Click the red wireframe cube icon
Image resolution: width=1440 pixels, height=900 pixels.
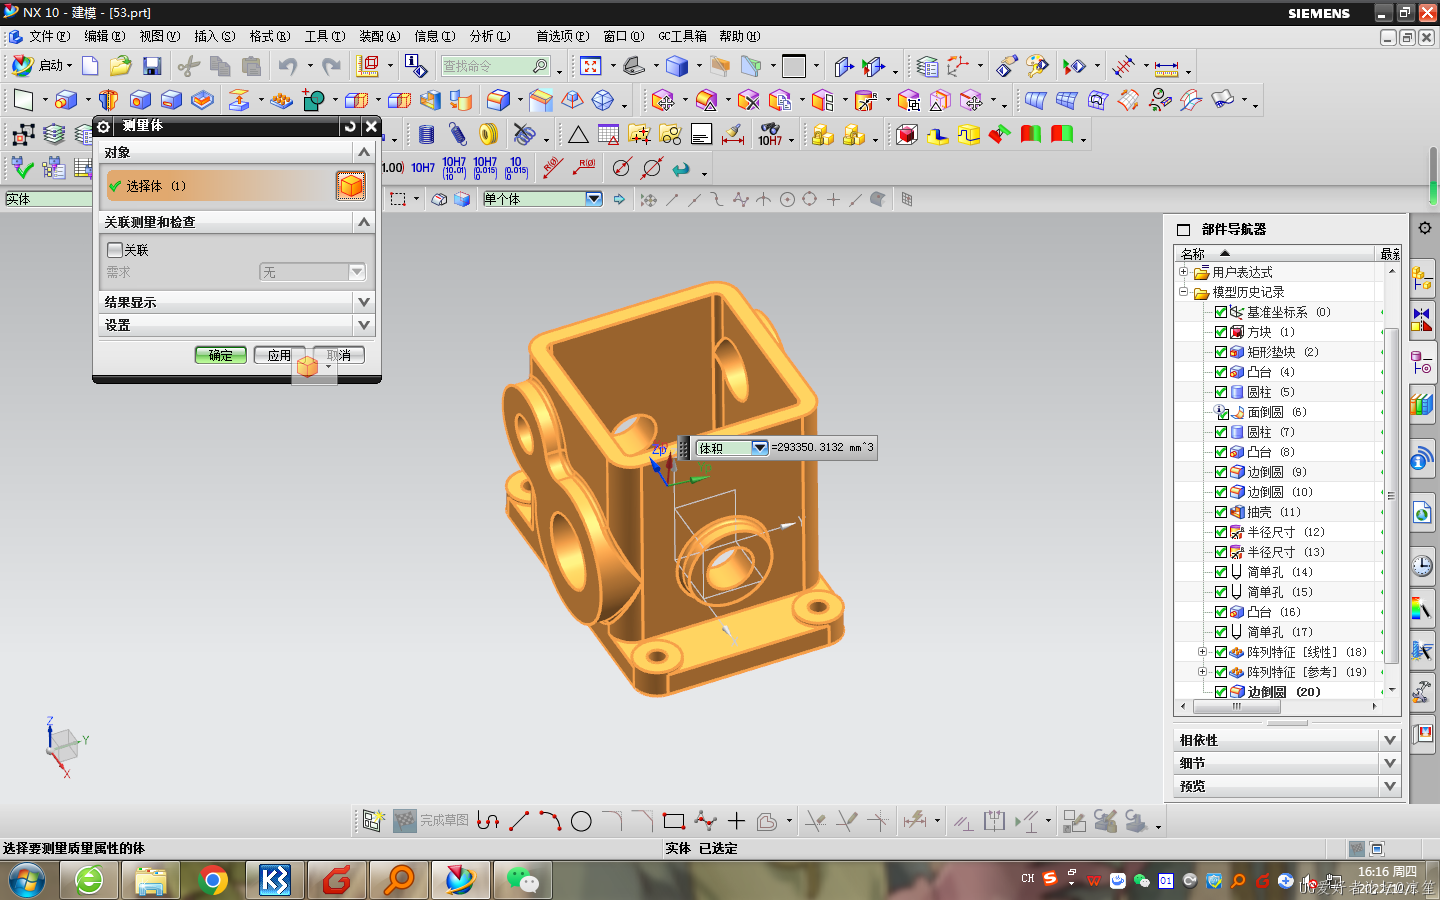point(906,134)
